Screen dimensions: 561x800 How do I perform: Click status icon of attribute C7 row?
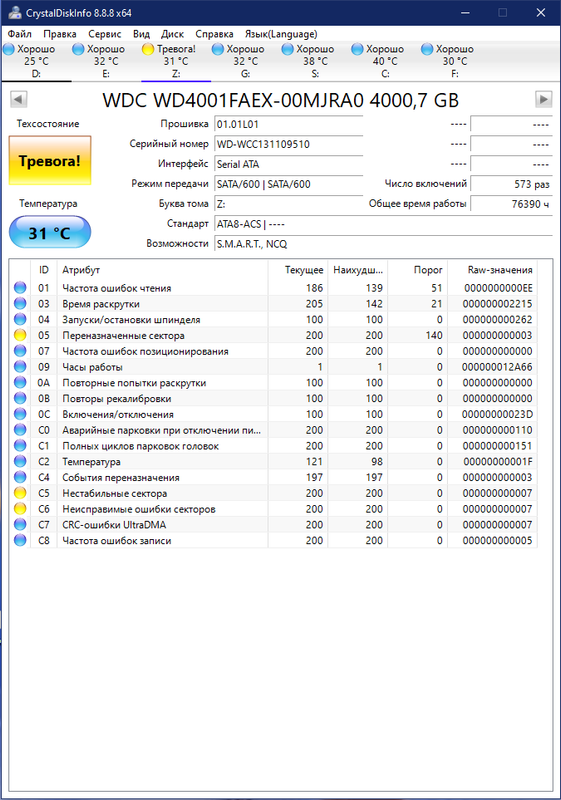click(x=20, y=524)
